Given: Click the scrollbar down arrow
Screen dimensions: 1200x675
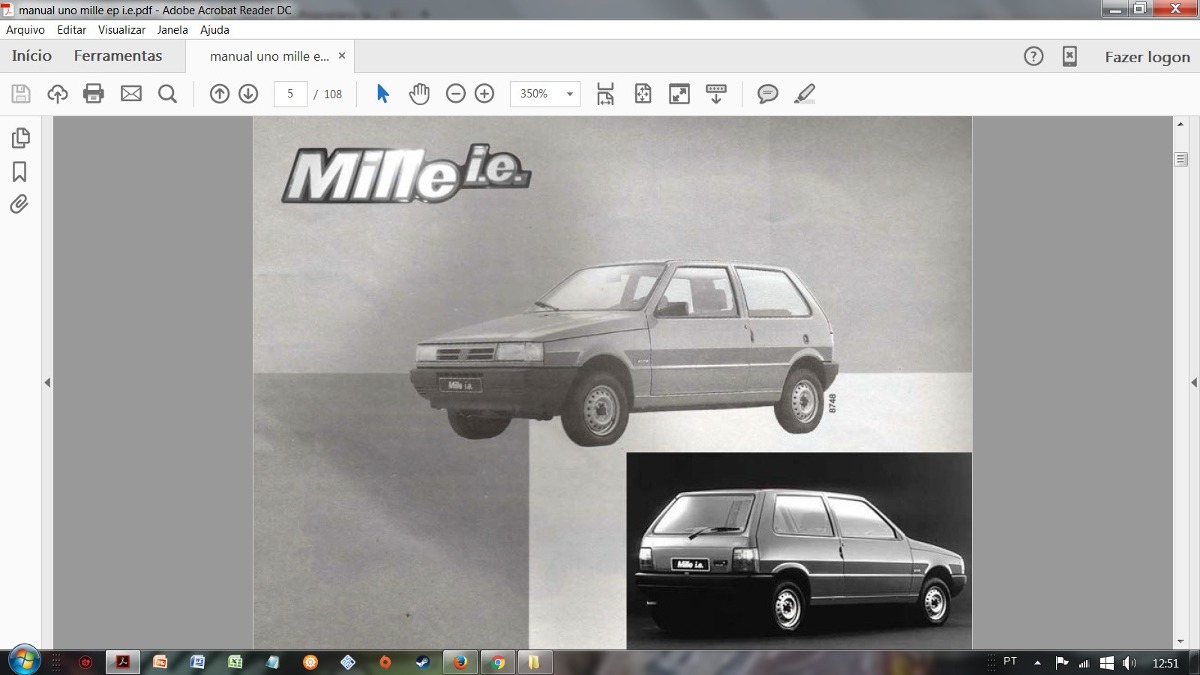Looking at the screenshot, I should coord(1181,641).
